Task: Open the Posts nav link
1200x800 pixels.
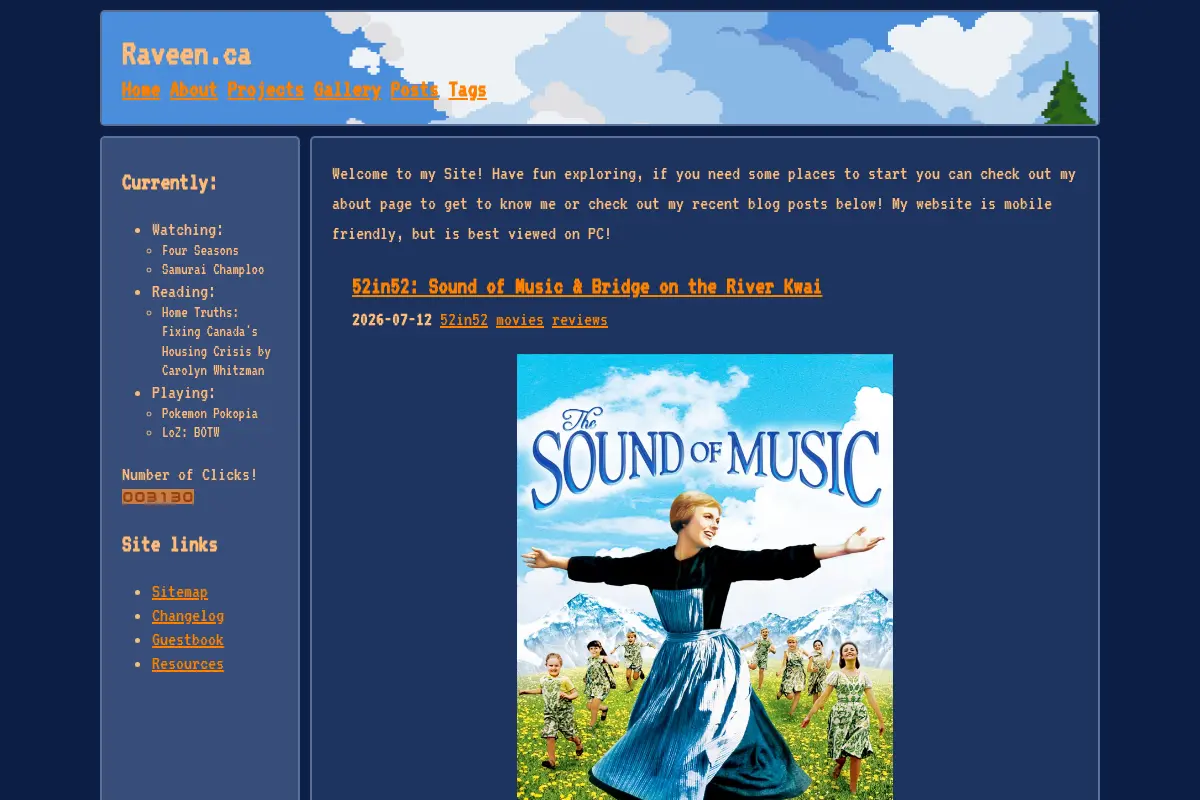Action: pyautogui.click(x=414, y=90)
